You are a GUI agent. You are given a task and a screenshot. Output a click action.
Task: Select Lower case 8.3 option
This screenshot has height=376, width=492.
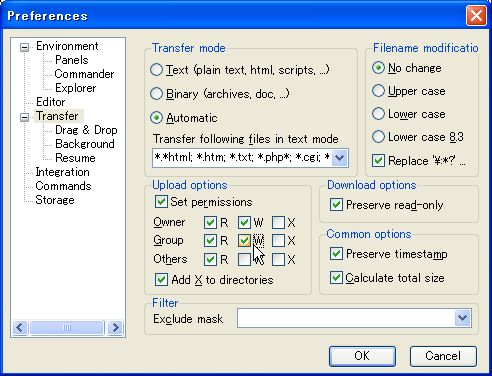[x=378, y=137]
